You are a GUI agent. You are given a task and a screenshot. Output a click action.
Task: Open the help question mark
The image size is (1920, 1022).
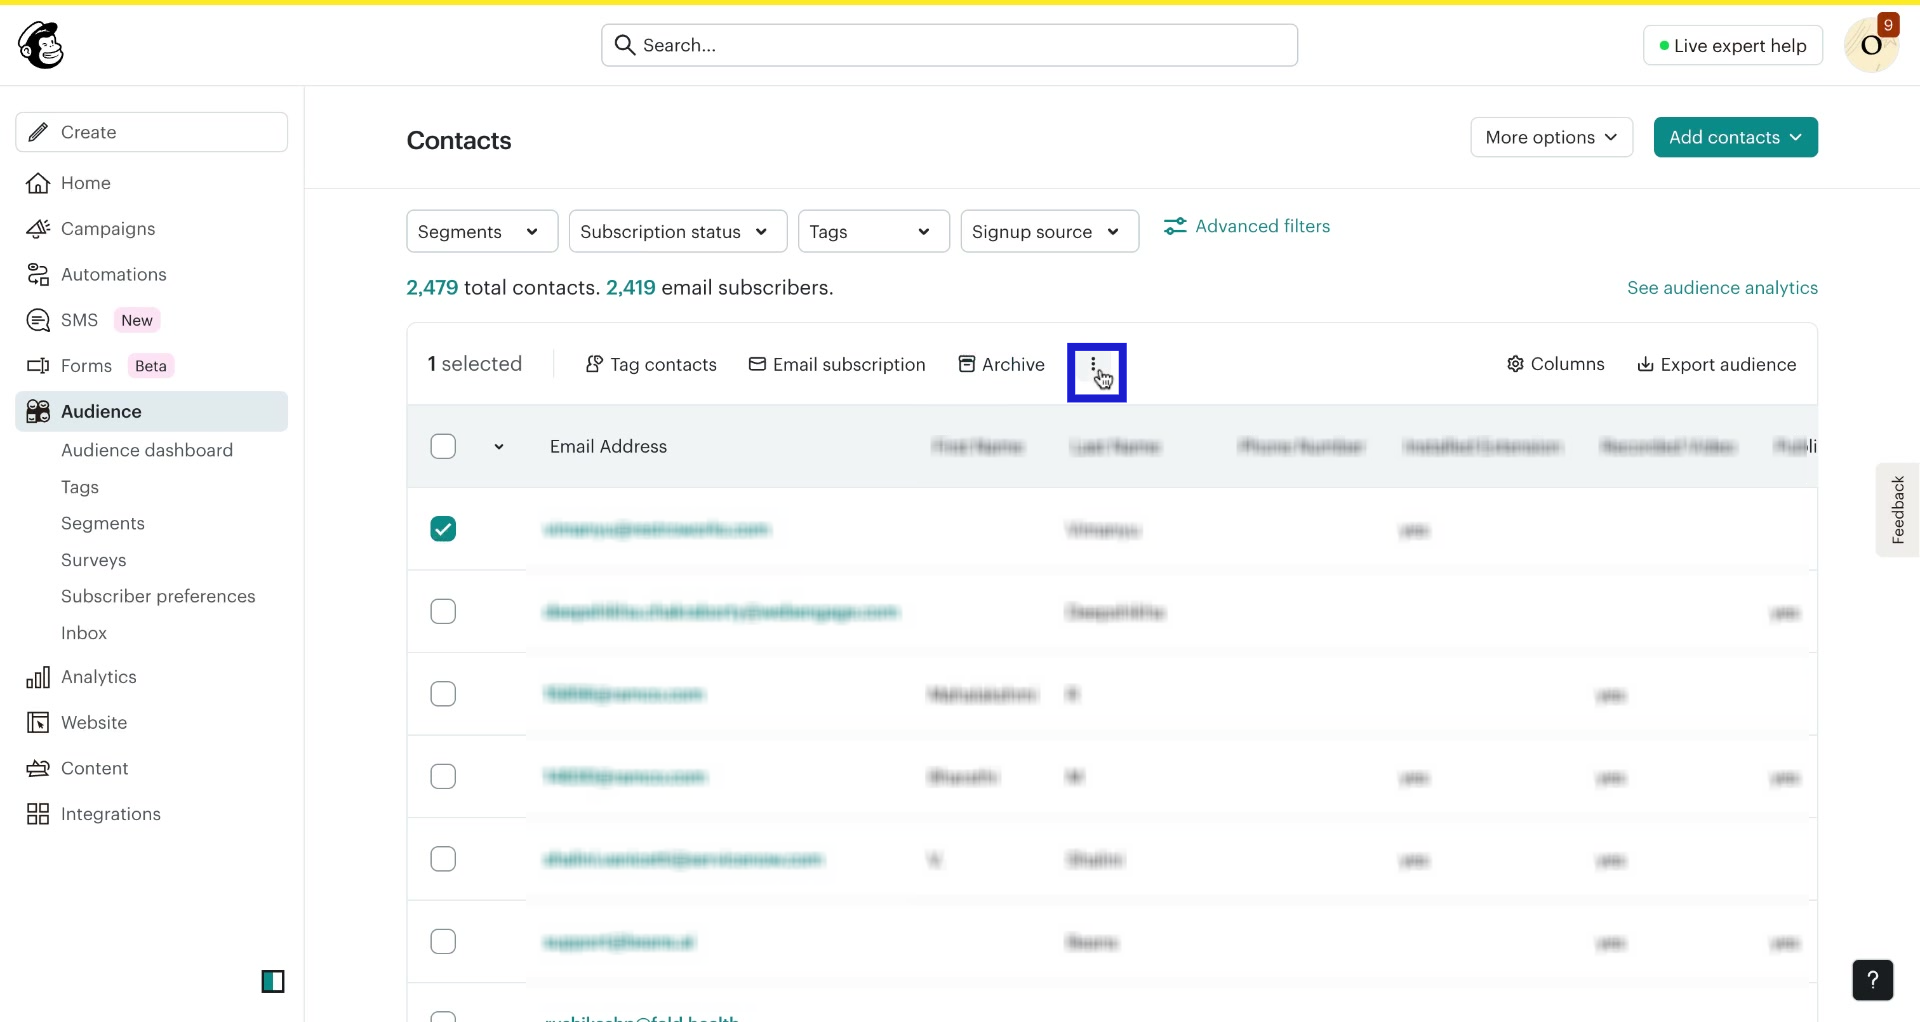(1873, 980)
